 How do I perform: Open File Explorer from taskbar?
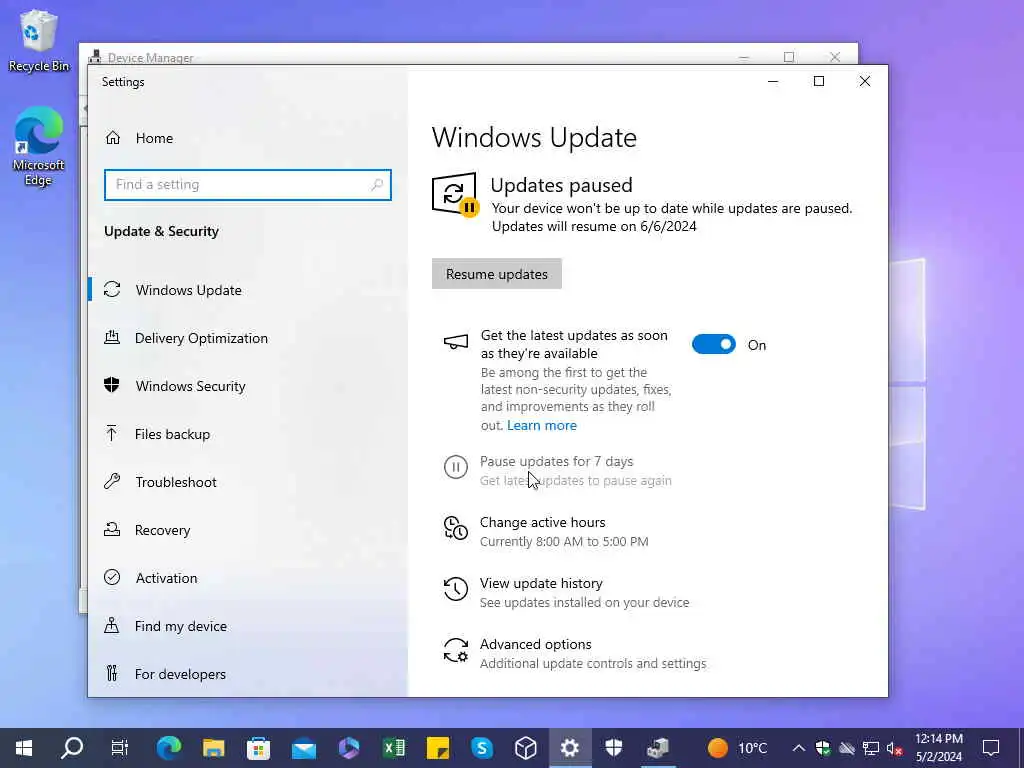pos(214,748)
